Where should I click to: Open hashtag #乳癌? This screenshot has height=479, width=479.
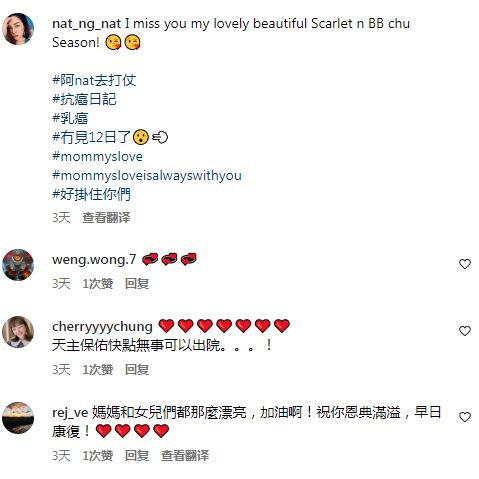pyautogui.click(x=70, y=118)
